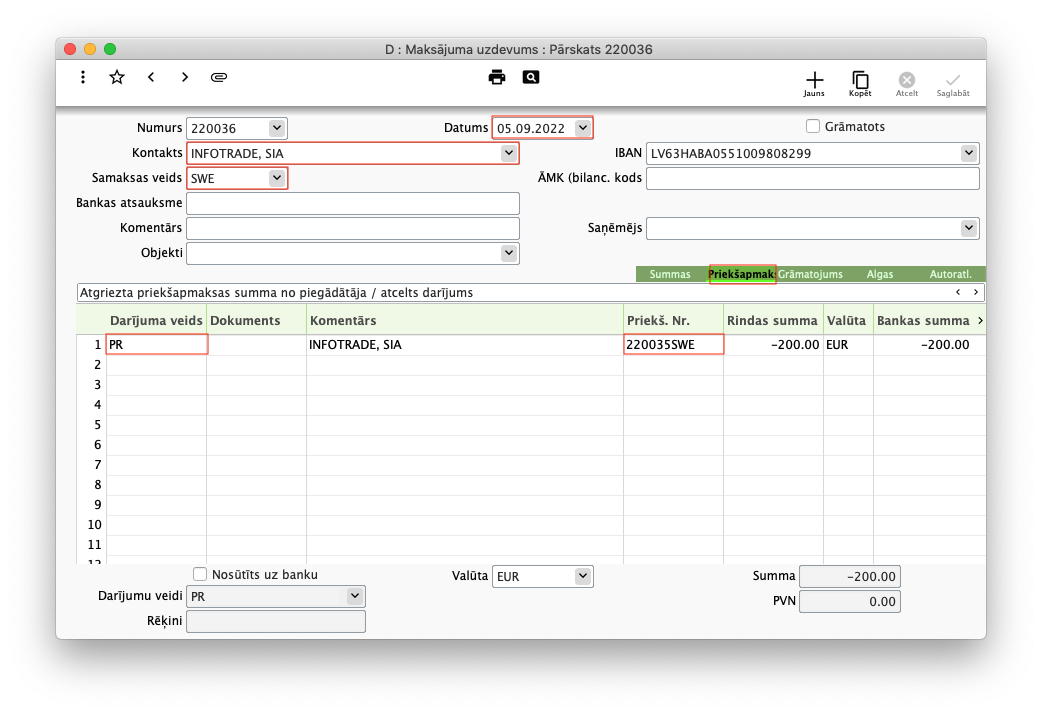Duplicate record using Kopēt
Viewport: 1042px width, 713px height.
[860, 83]
